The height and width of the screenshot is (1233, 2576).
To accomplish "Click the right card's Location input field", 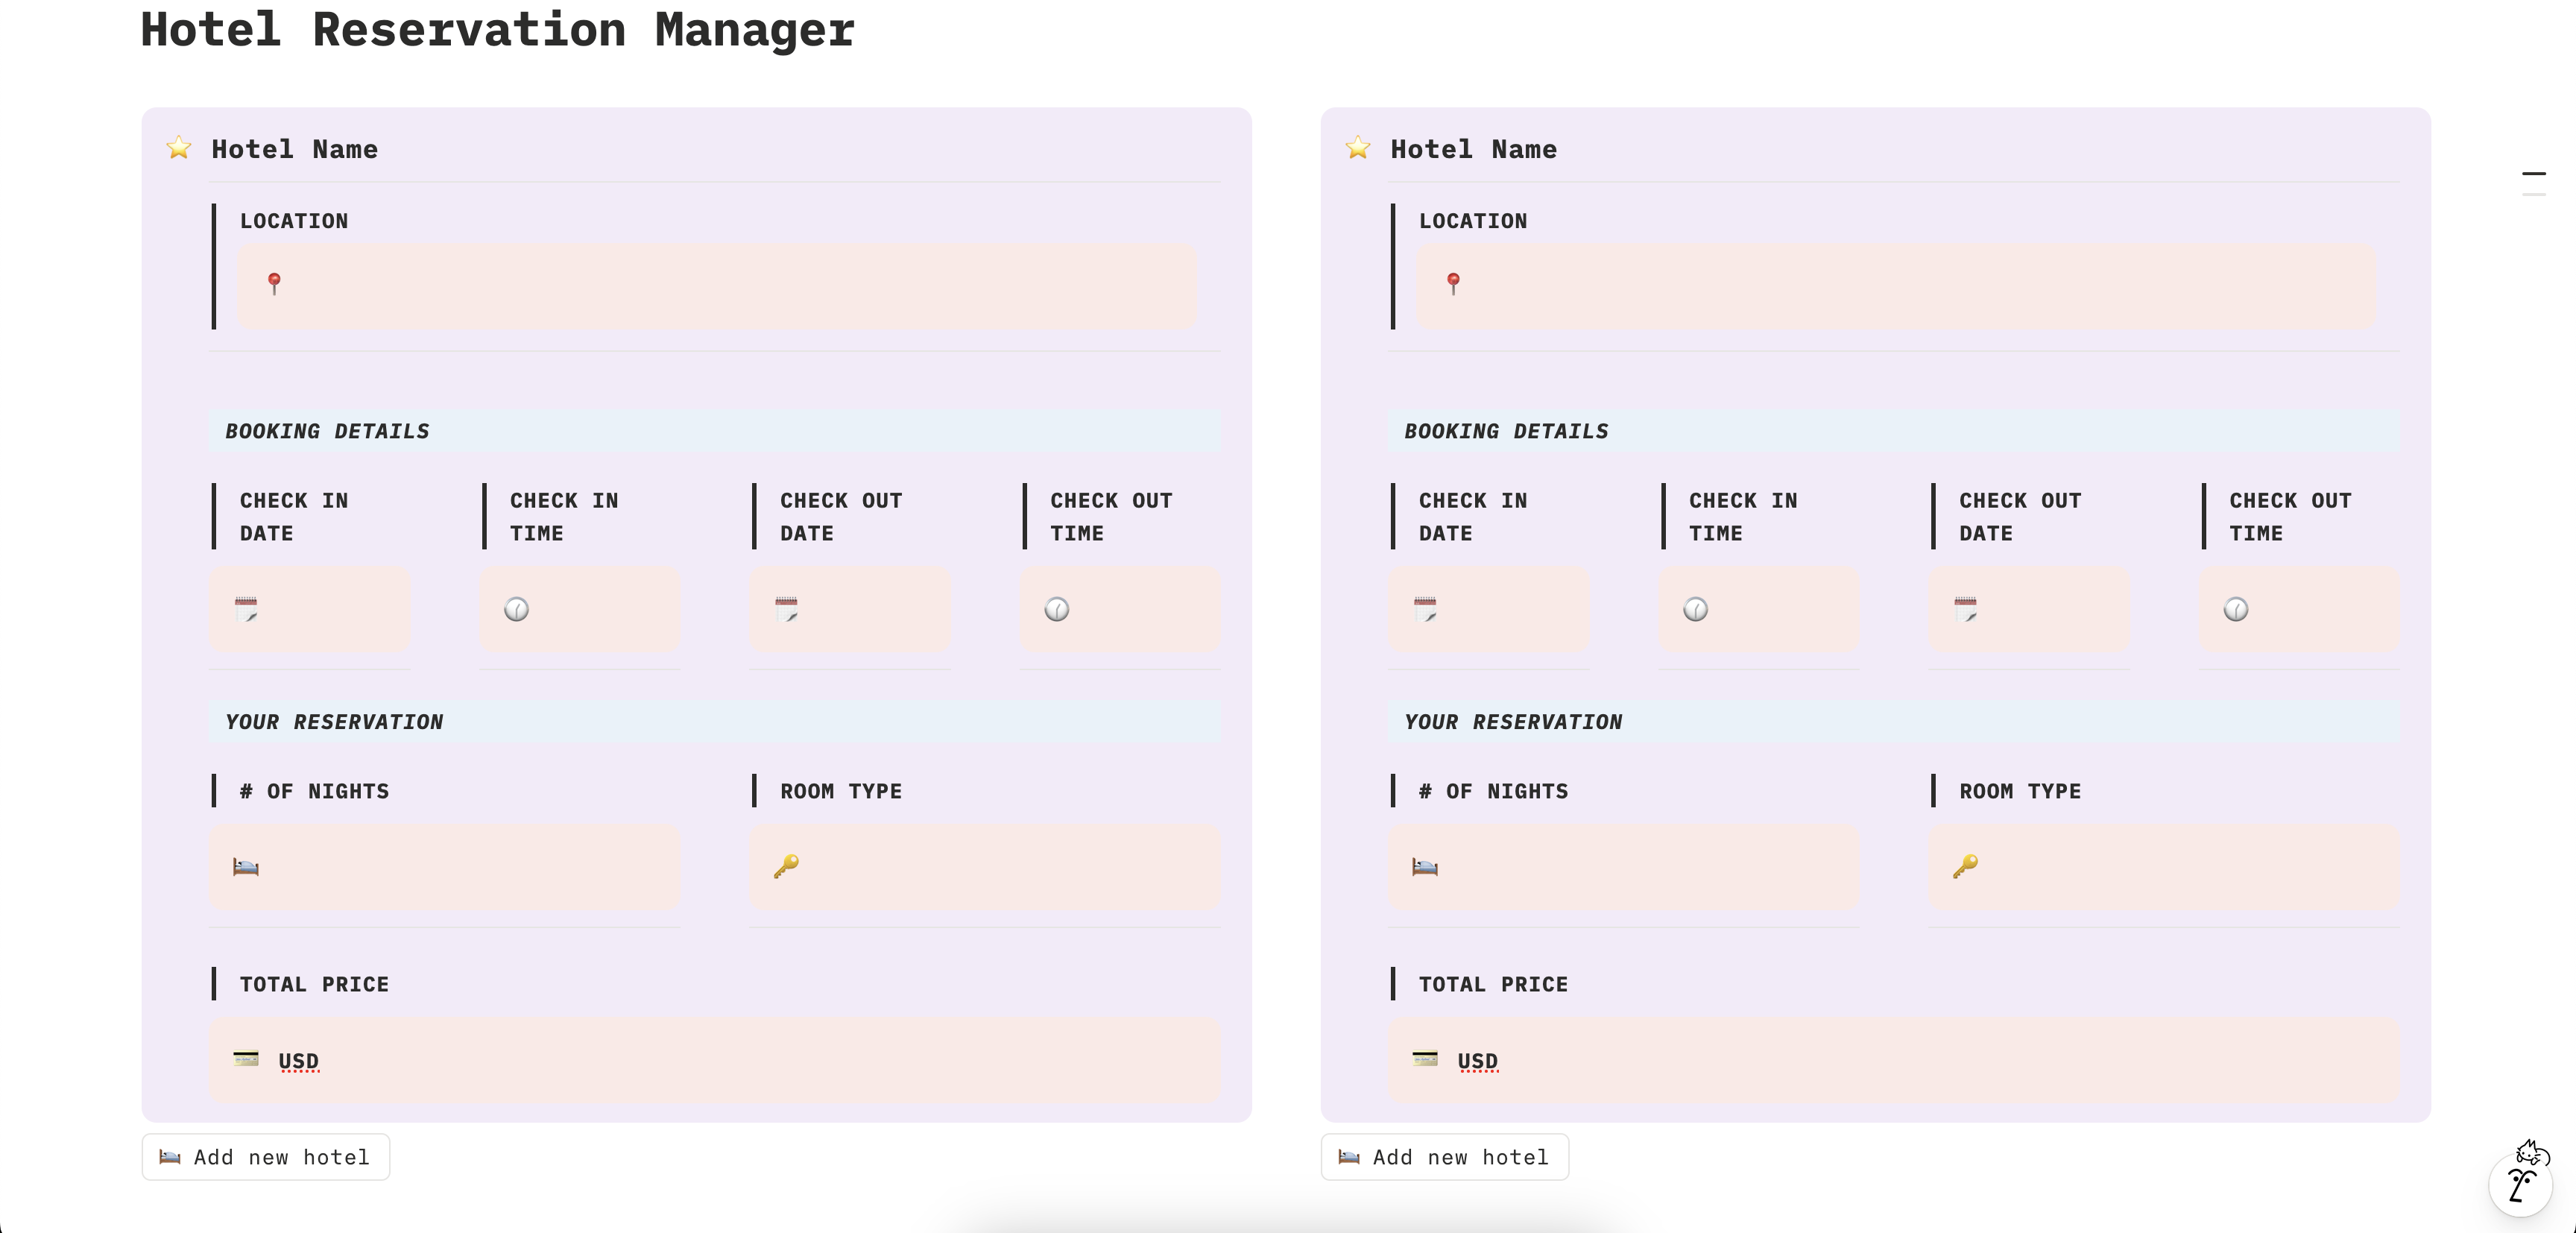I will 1900,287.
